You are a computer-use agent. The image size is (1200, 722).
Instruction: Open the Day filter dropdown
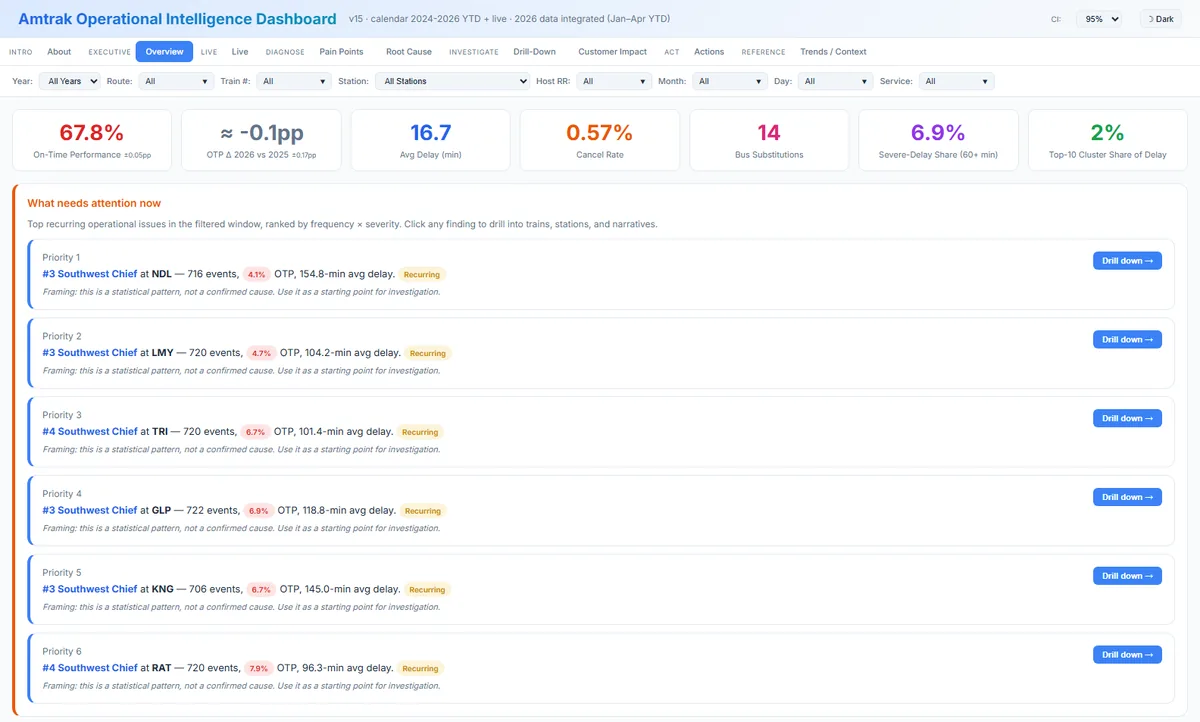pyautogui.click(x=835, y=81)
